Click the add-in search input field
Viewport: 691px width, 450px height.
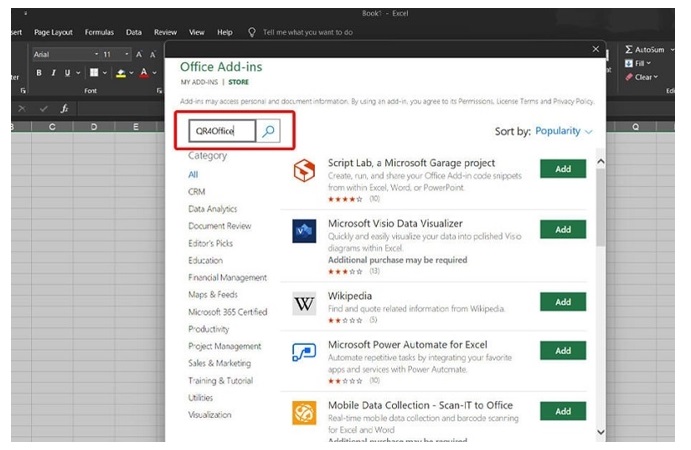coord(221,131)
